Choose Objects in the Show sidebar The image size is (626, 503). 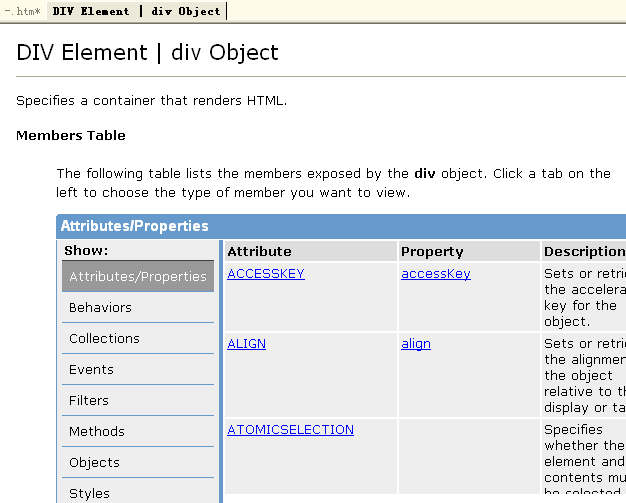coord(94,463)
